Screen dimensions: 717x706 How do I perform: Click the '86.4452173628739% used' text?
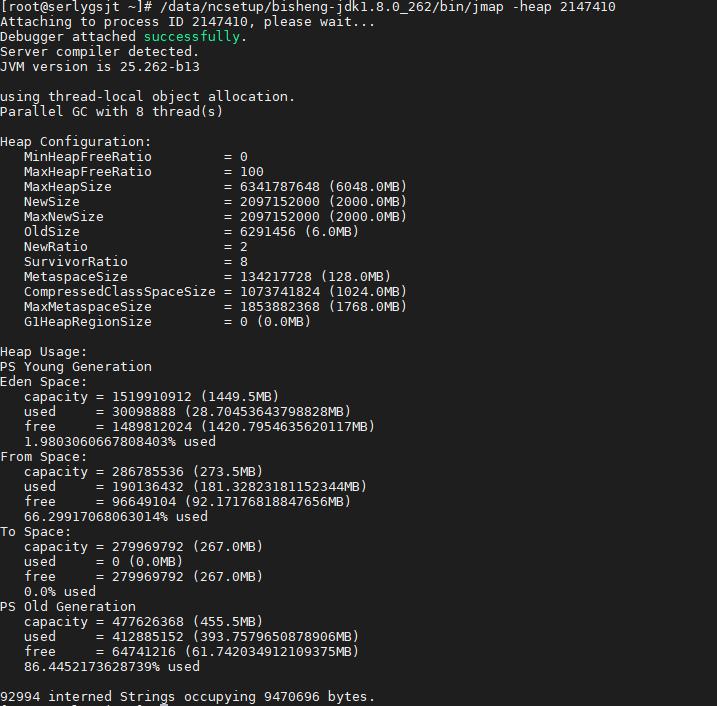pyautogui.click(x=112, y=667)
